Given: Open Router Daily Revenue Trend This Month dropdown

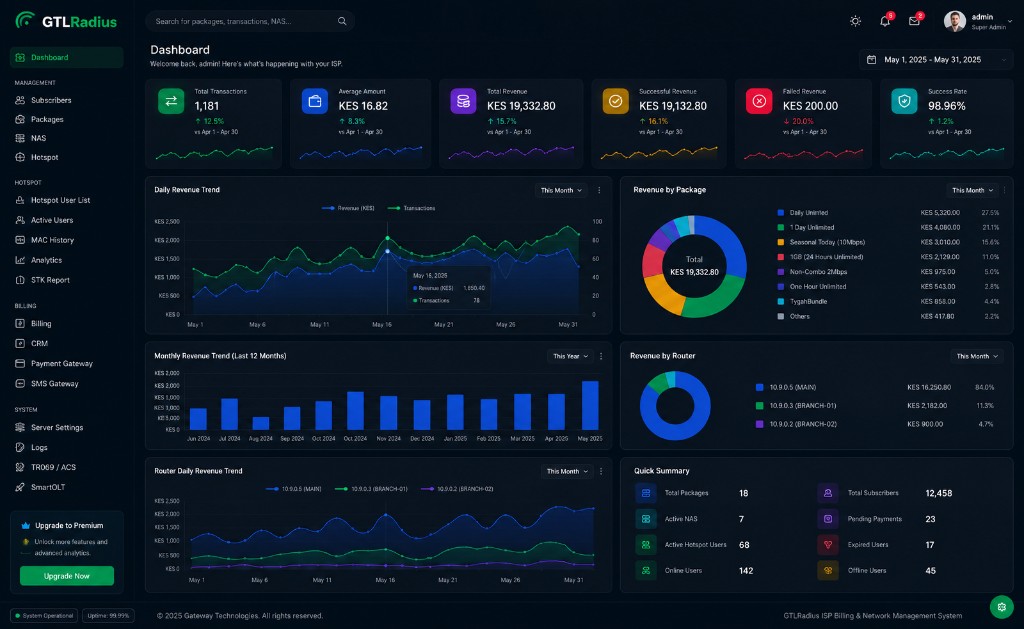Looking at the screenshot, I should (x=567, y=471).
